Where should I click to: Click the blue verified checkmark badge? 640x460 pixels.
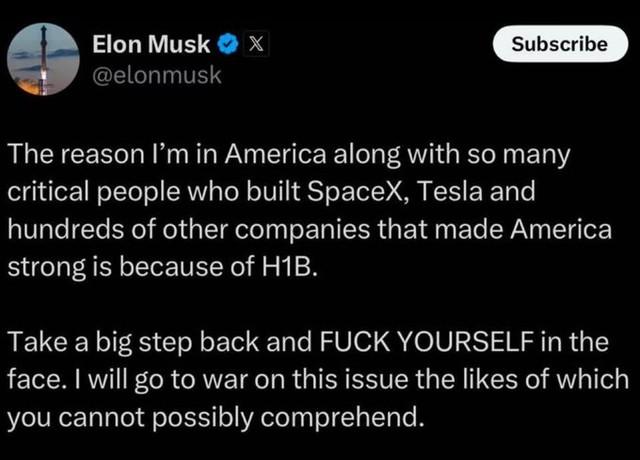pyautogui.click(x=228, y=43)
